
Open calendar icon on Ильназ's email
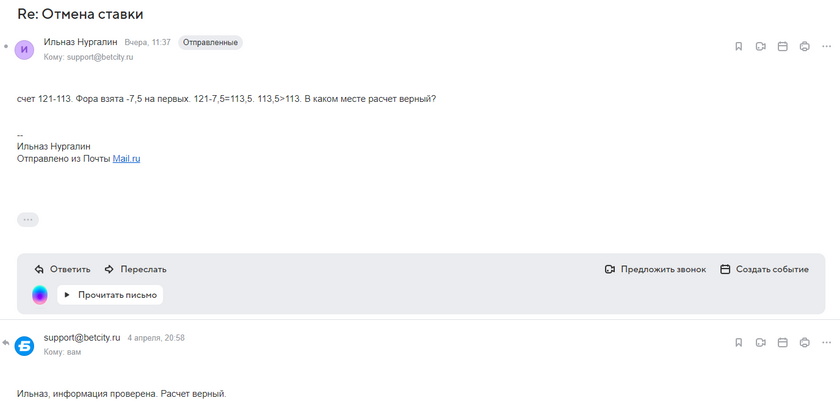pos(782,47)
